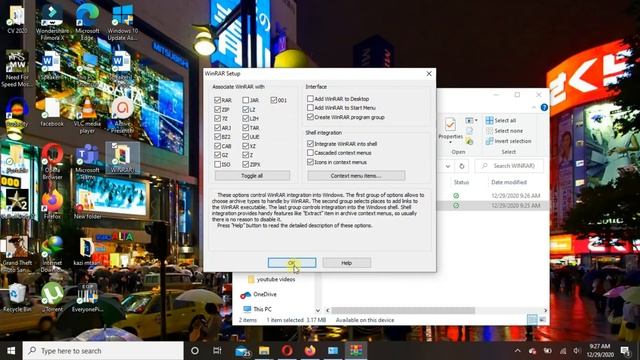Select the Firefox desktop icon

[x=52, y=205]
